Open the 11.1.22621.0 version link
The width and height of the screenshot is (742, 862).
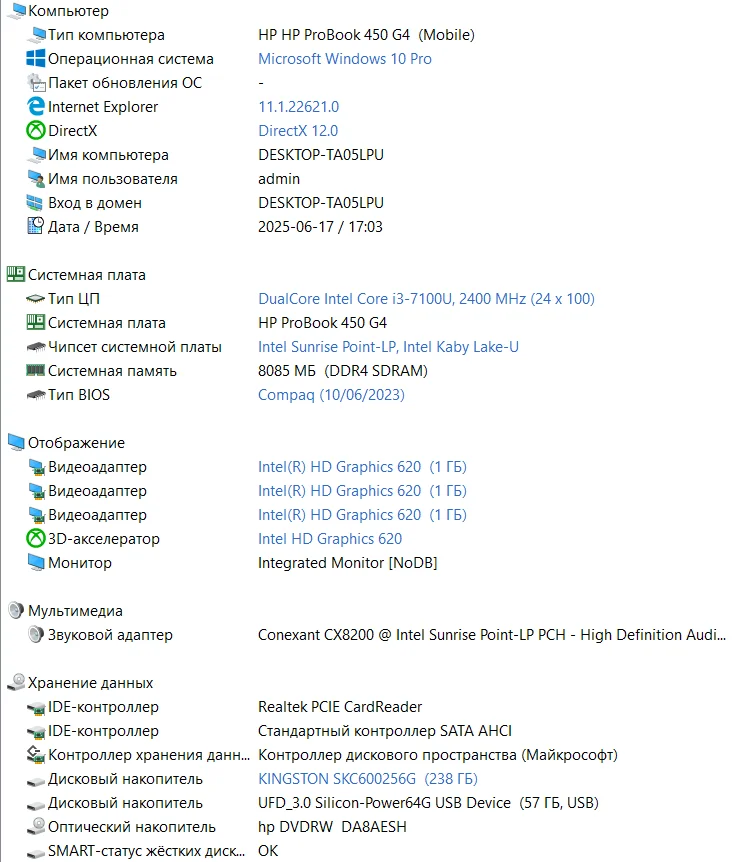[x=298, y=107]
